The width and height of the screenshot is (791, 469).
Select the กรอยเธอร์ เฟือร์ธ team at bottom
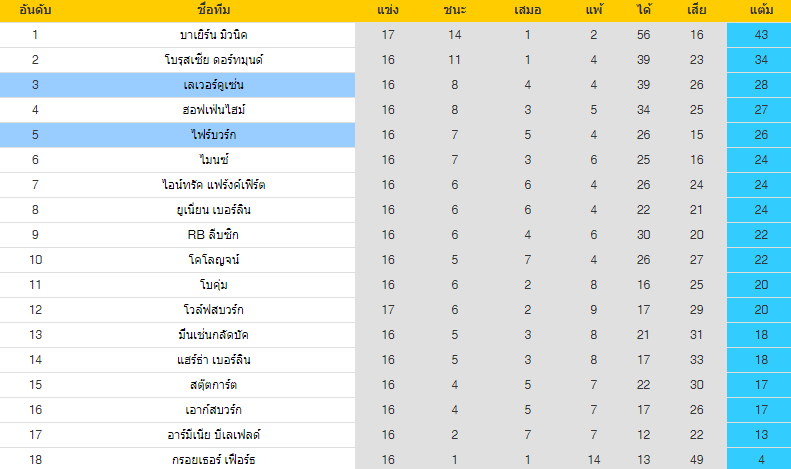(213, 460)
